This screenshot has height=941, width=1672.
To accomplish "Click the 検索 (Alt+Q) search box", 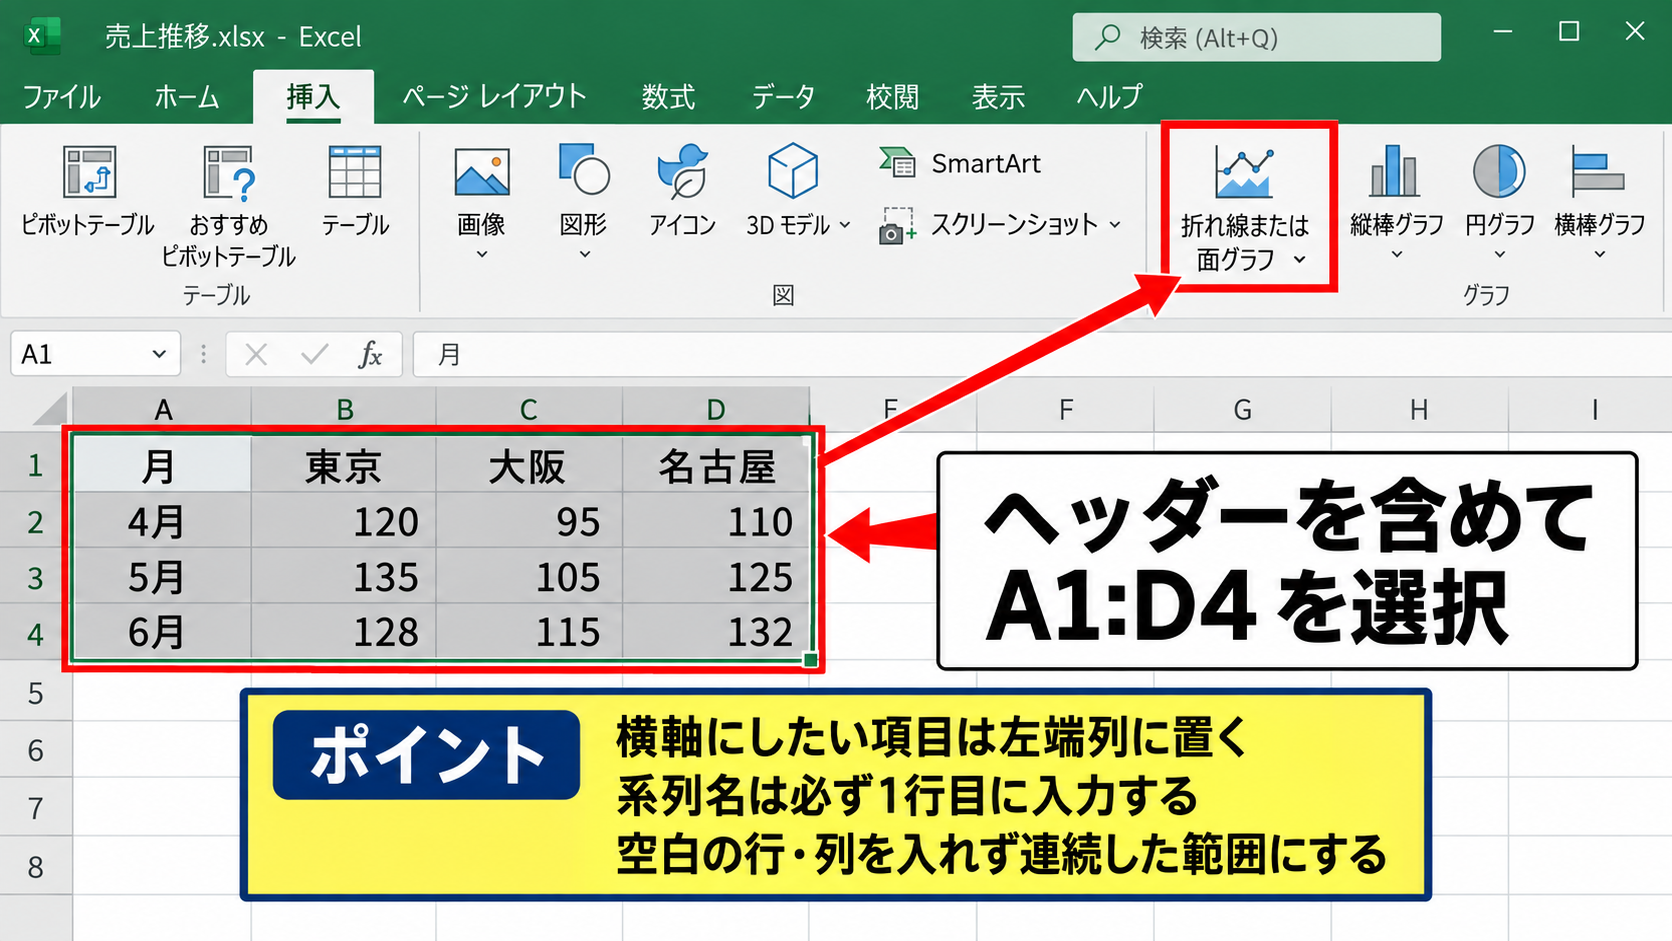I will [1256, 37].
